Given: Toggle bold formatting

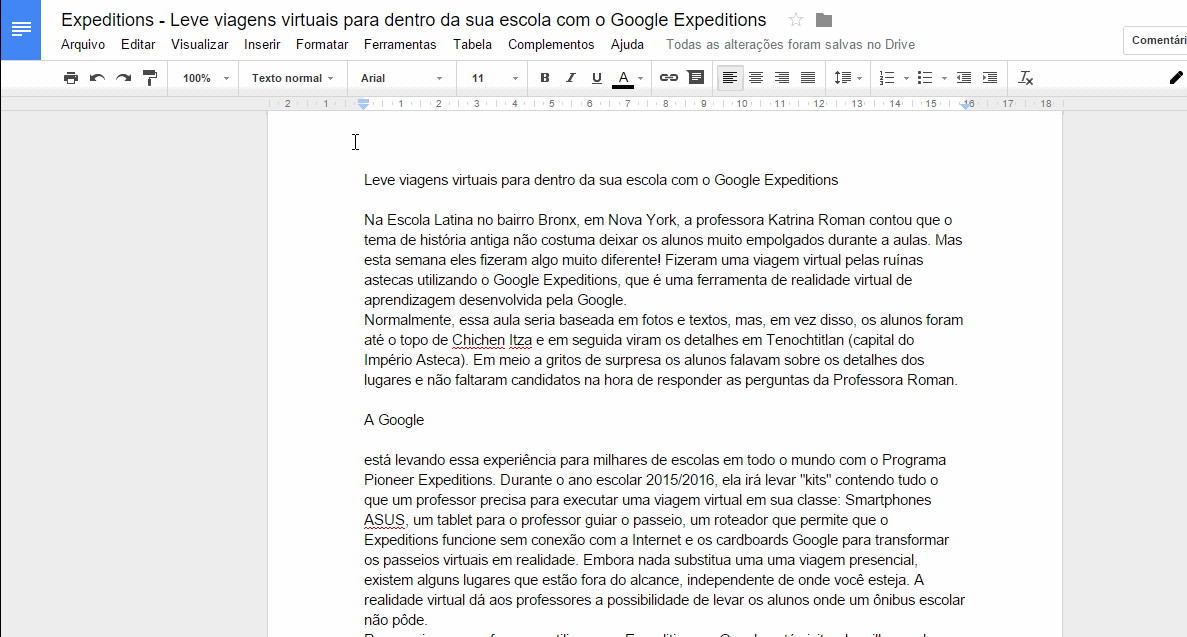Looking at the screenshot, I should click(x=544, y=78).
